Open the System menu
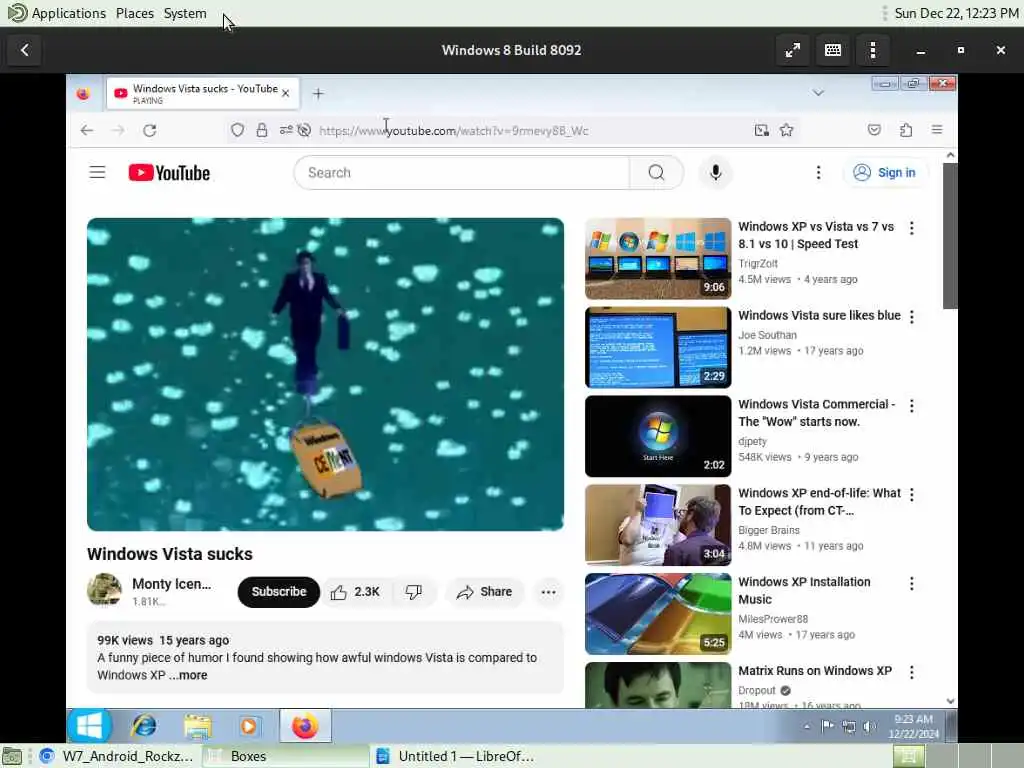Viewport: 1024px width, 768px height. click(x=185, y=13)
